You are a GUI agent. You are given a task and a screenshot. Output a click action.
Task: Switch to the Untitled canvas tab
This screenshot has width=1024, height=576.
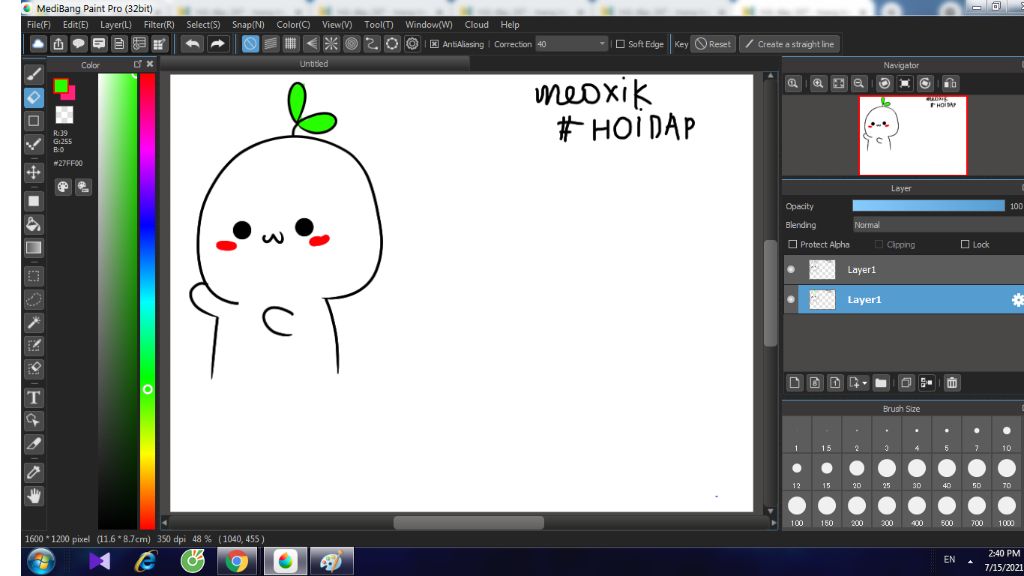tap(314, 63)
